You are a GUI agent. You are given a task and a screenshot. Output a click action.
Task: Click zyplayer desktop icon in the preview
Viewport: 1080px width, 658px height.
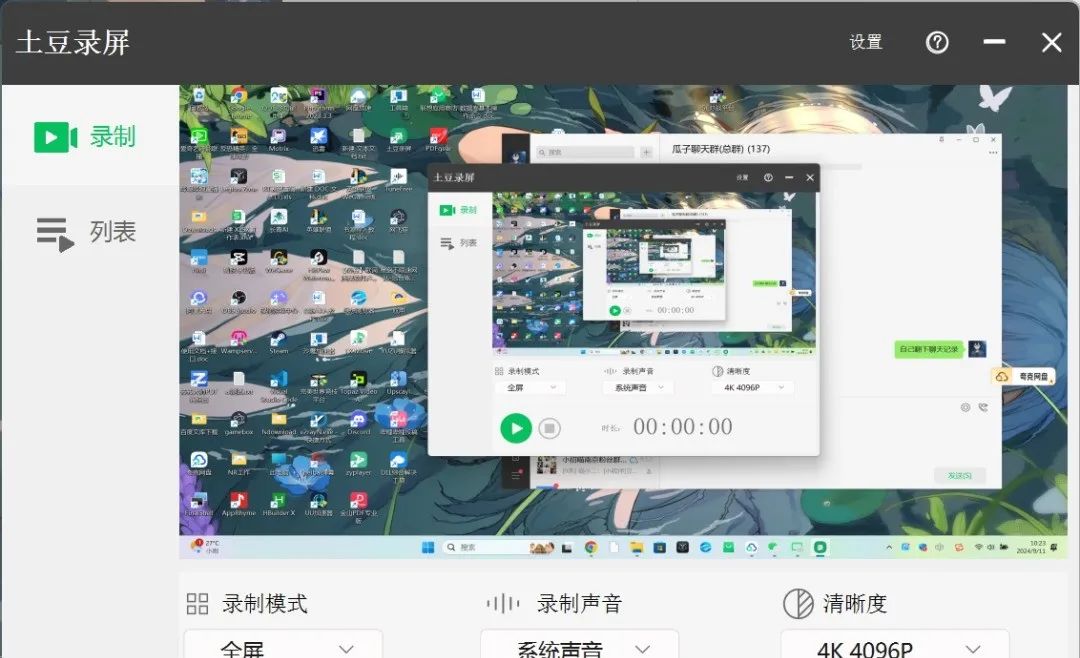click(358, 464)
